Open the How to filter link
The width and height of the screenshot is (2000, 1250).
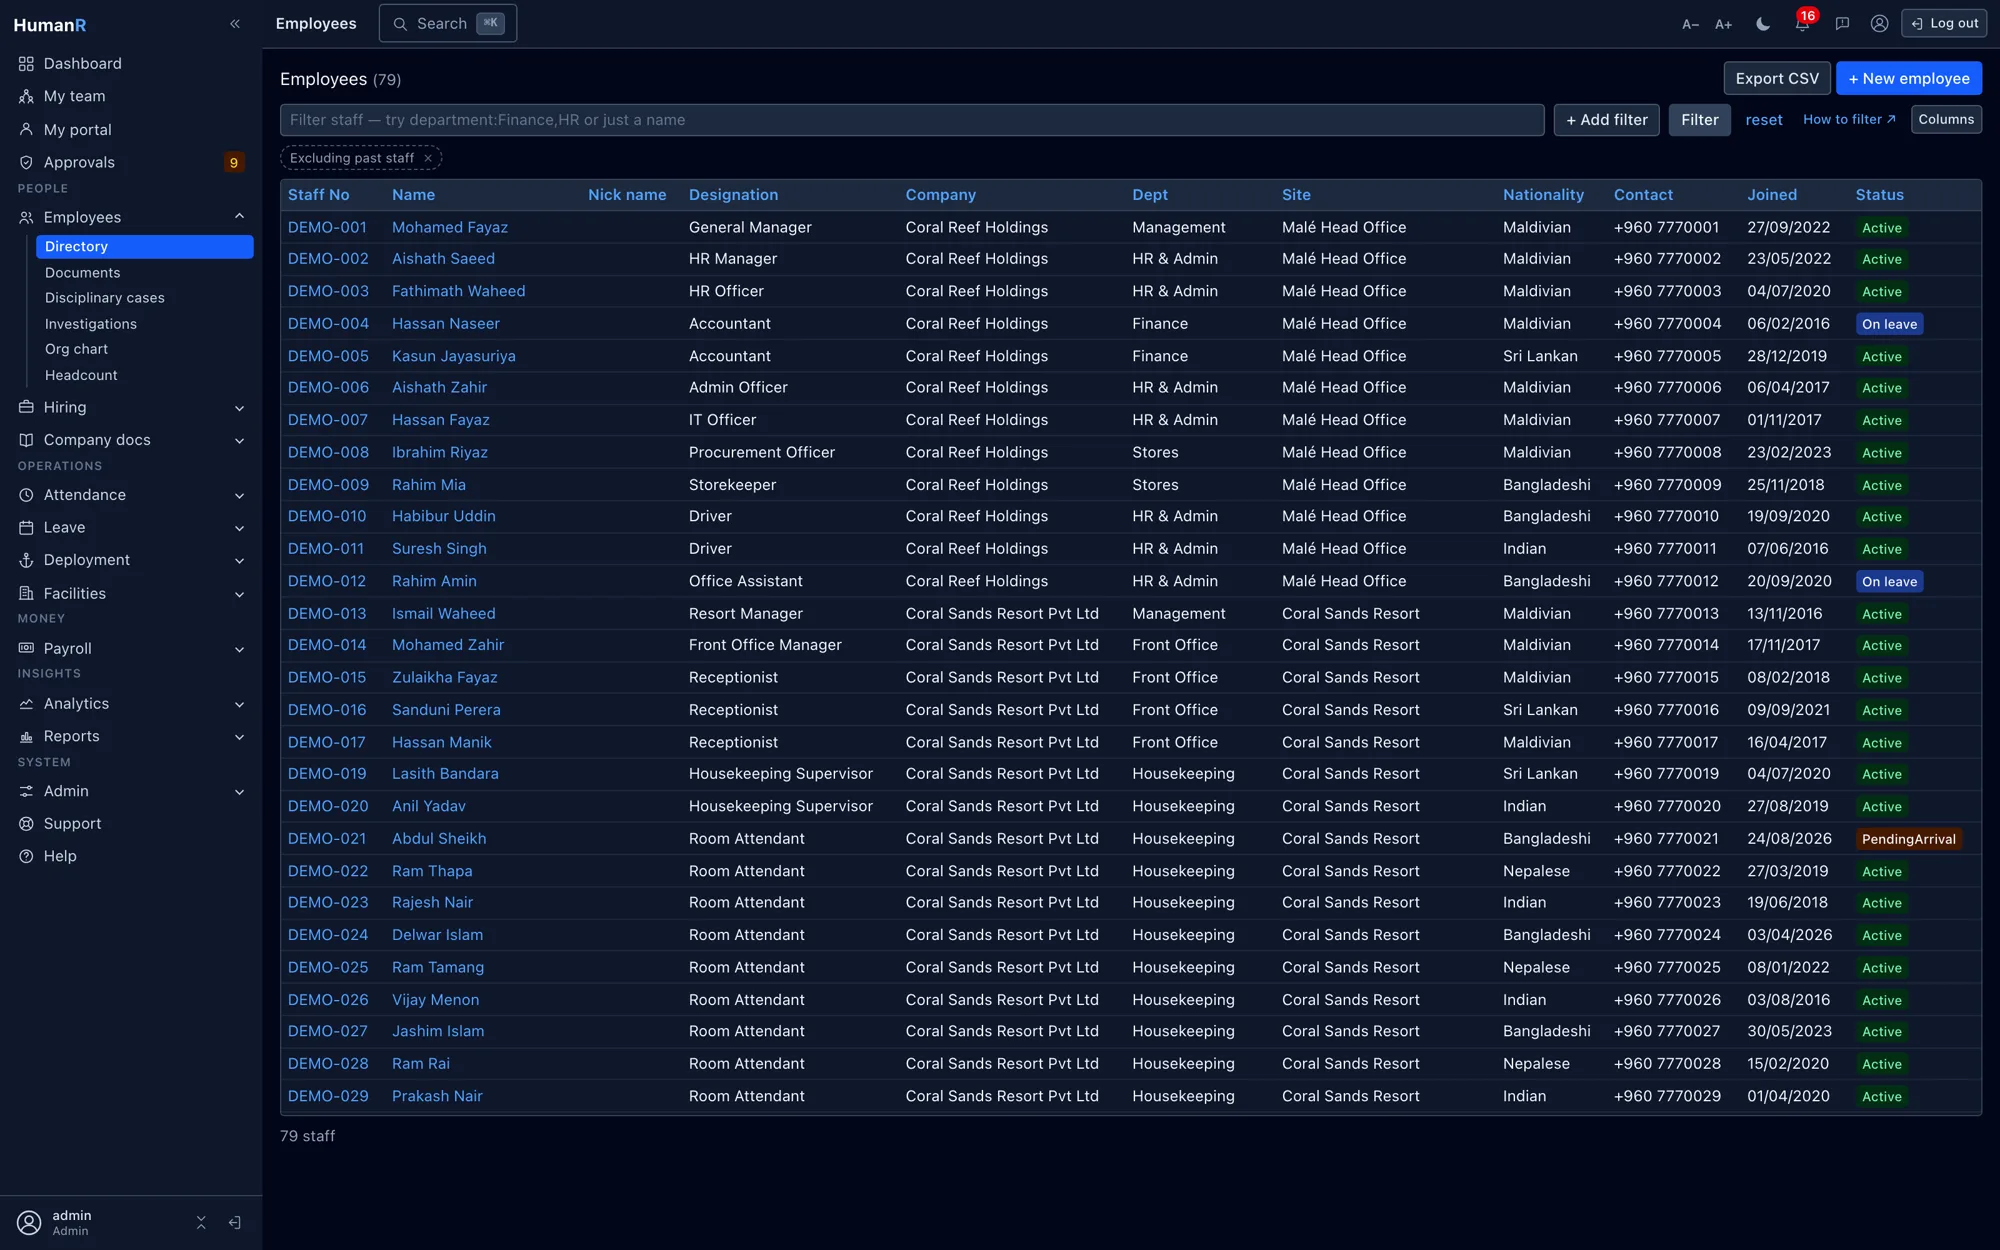click(1849, 119)
